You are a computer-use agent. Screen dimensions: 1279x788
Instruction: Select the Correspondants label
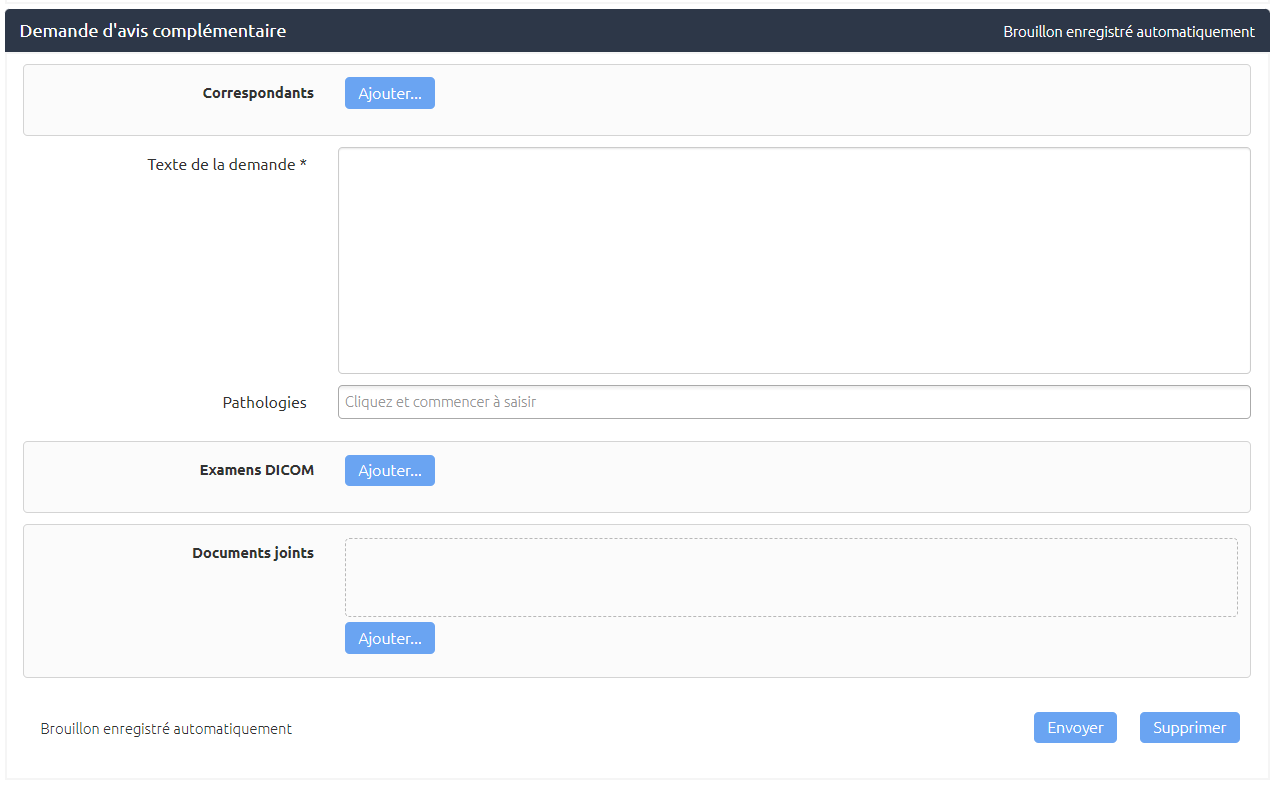[x=258, y=93]
